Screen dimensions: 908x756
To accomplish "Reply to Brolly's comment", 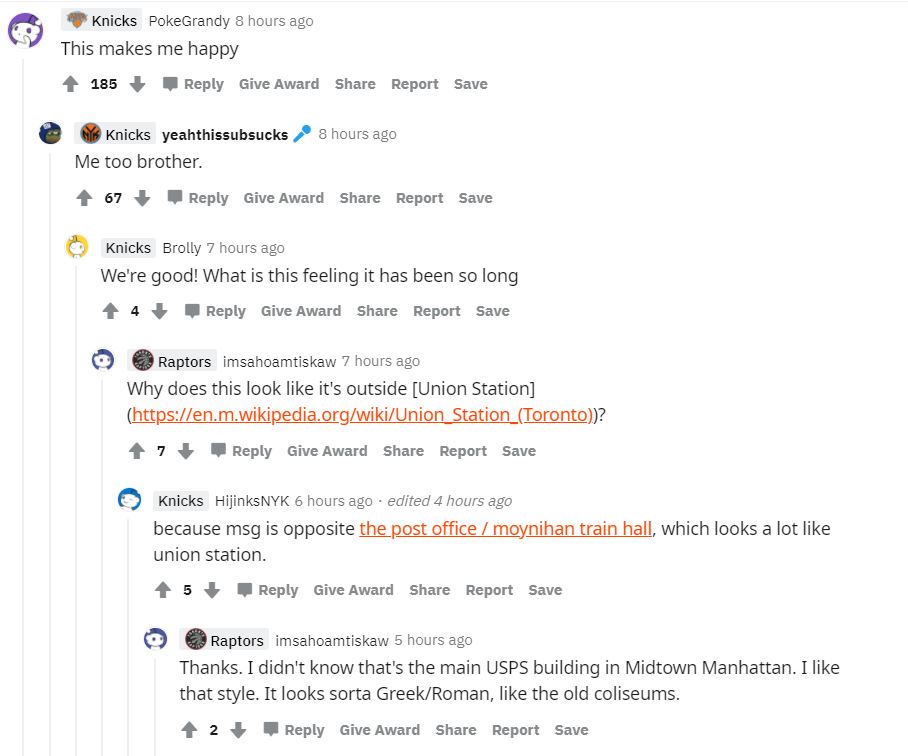I will coord(215,311).
